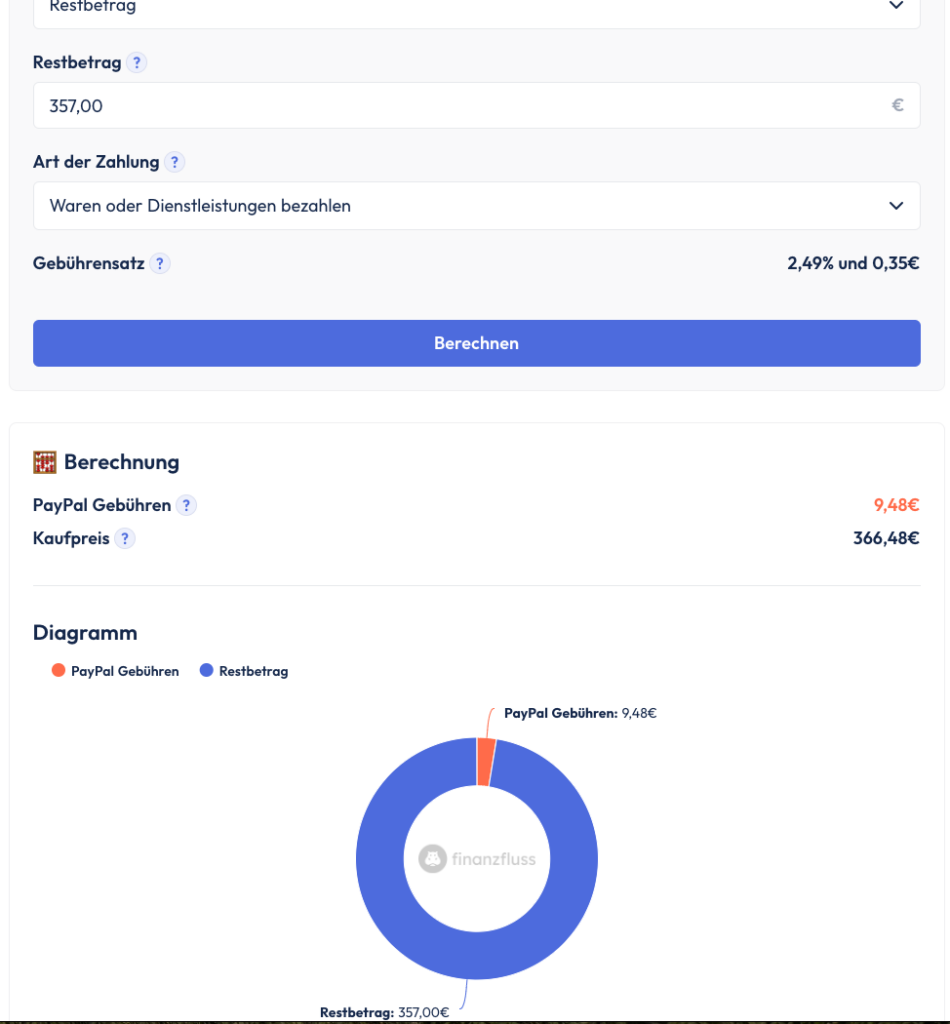Click the orange PayPal Gebühren donut segment
Image resolution: width=950 pixels, height=1024 pixels.
pyautogui.click(x=486, y=762)
